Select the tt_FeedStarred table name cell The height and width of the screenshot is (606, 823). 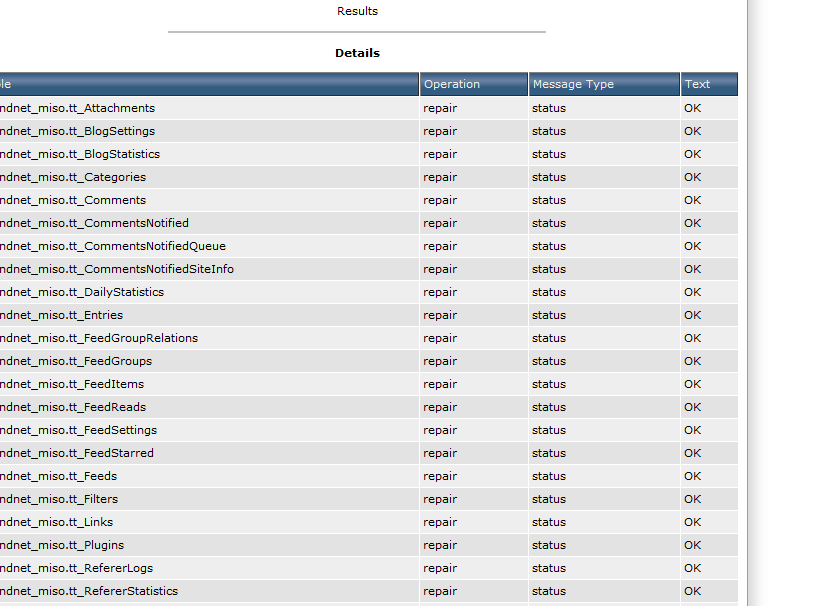209,453
